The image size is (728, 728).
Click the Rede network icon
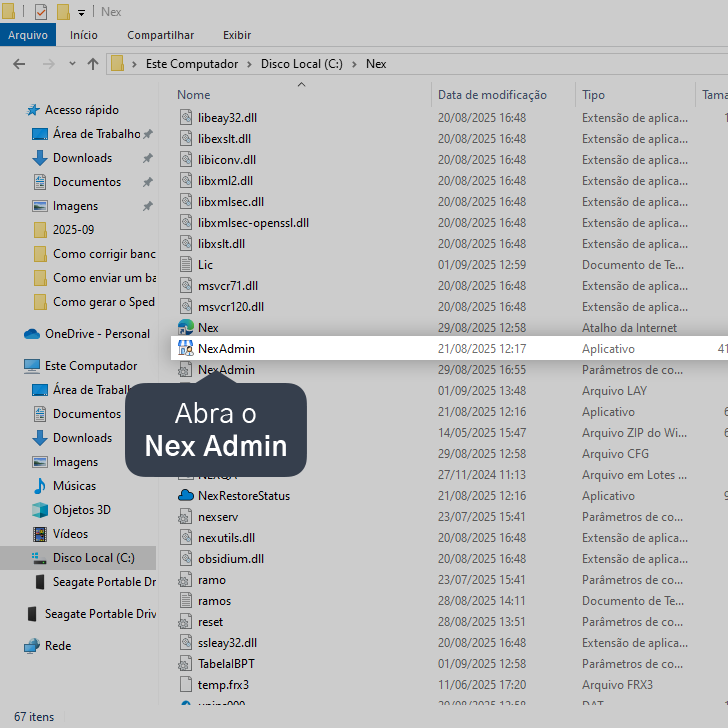point(32,646)
